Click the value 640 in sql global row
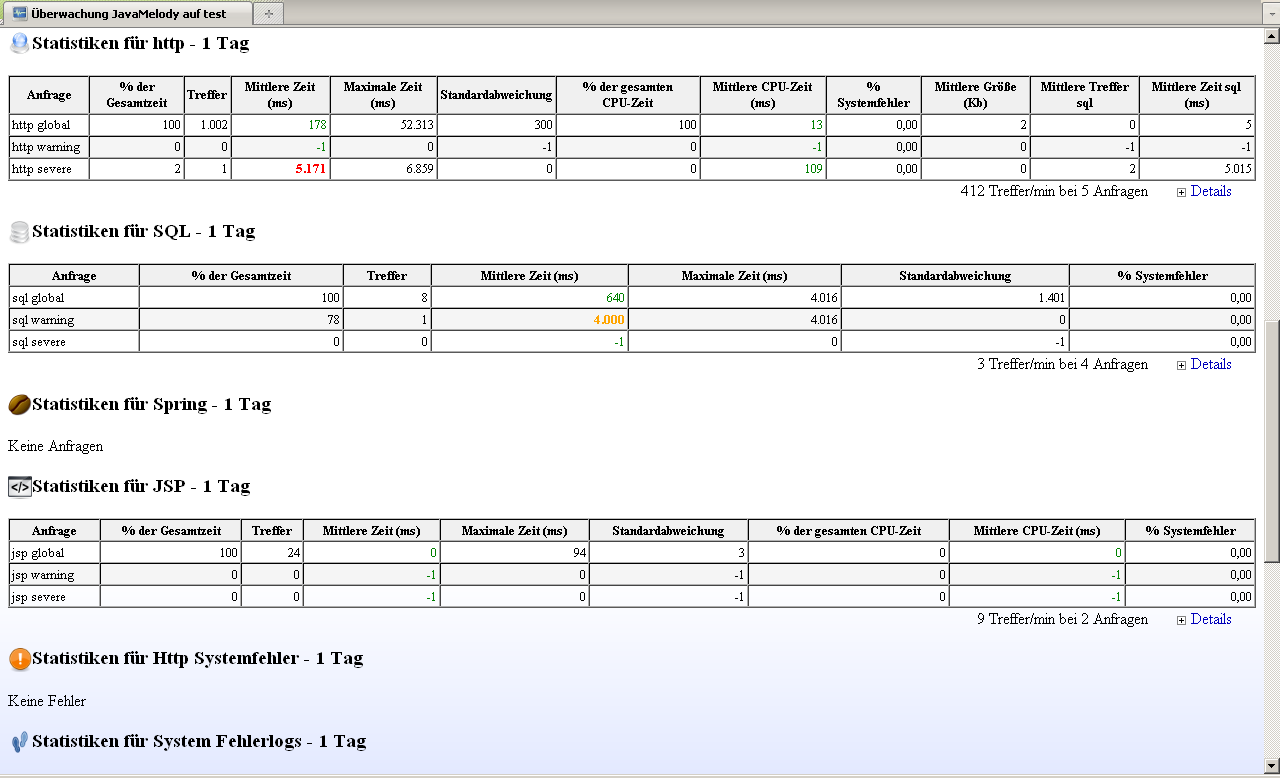The height and width of the screenshot is (778, 1280). click(615, 298)
